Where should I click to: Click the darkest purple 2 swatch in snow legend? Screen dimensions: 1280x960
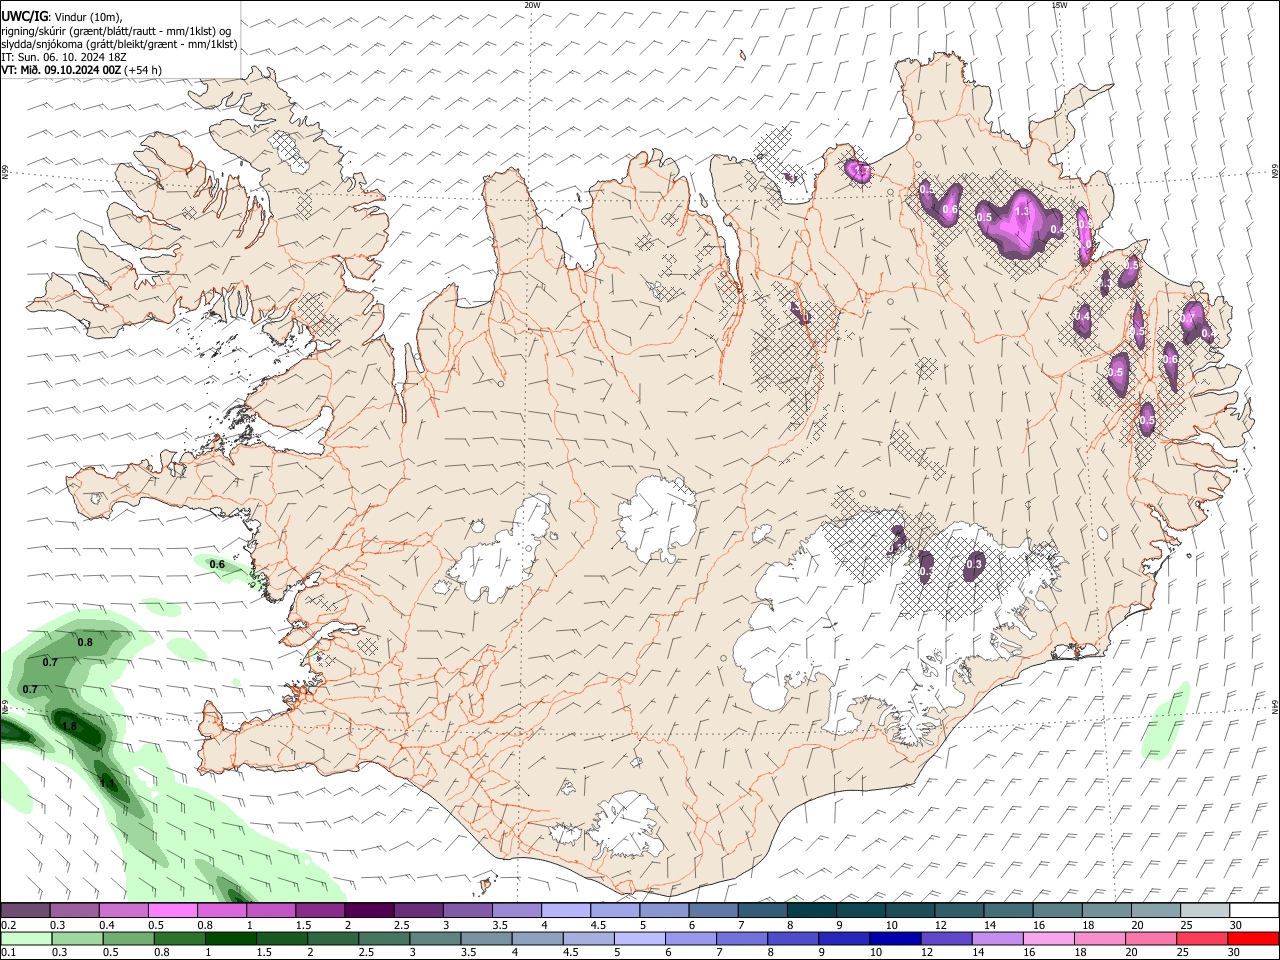368,911
